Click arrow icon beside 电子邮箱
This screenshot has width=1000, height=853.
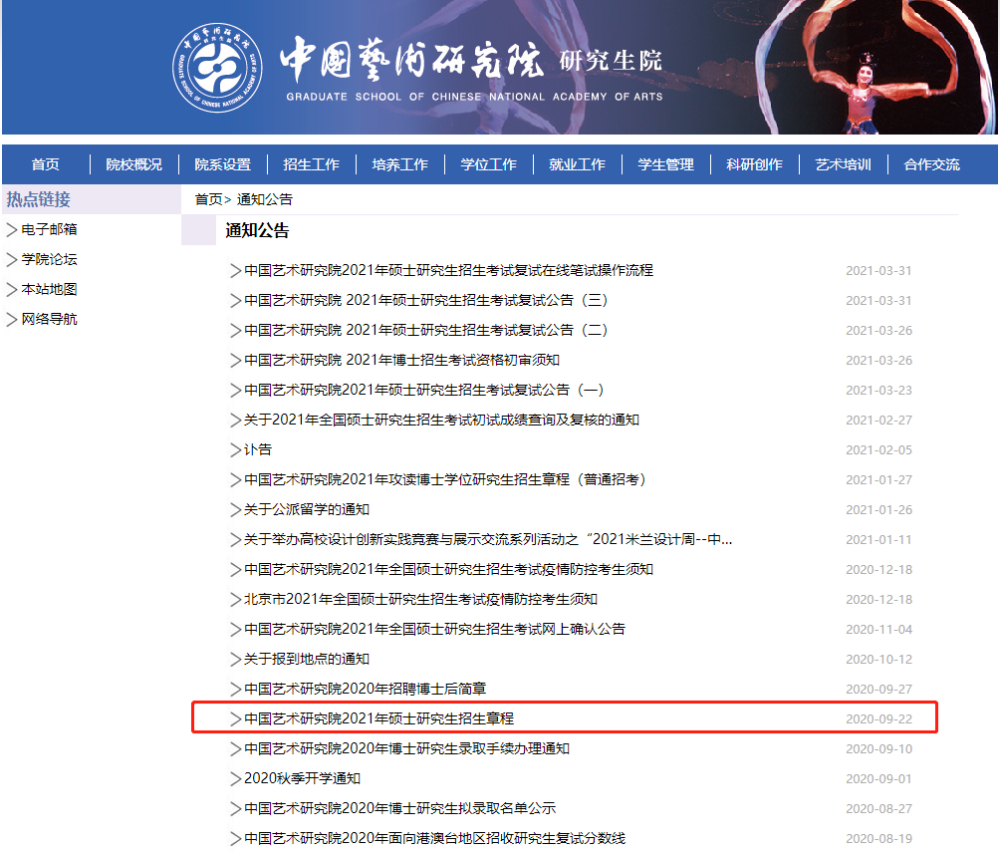pos(11,230)
